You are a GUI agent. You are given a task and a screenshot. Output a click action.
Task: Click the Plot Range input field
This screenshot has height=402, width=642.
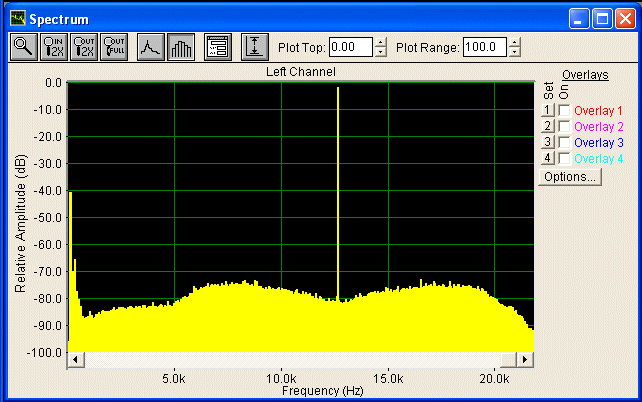(484, 47)
